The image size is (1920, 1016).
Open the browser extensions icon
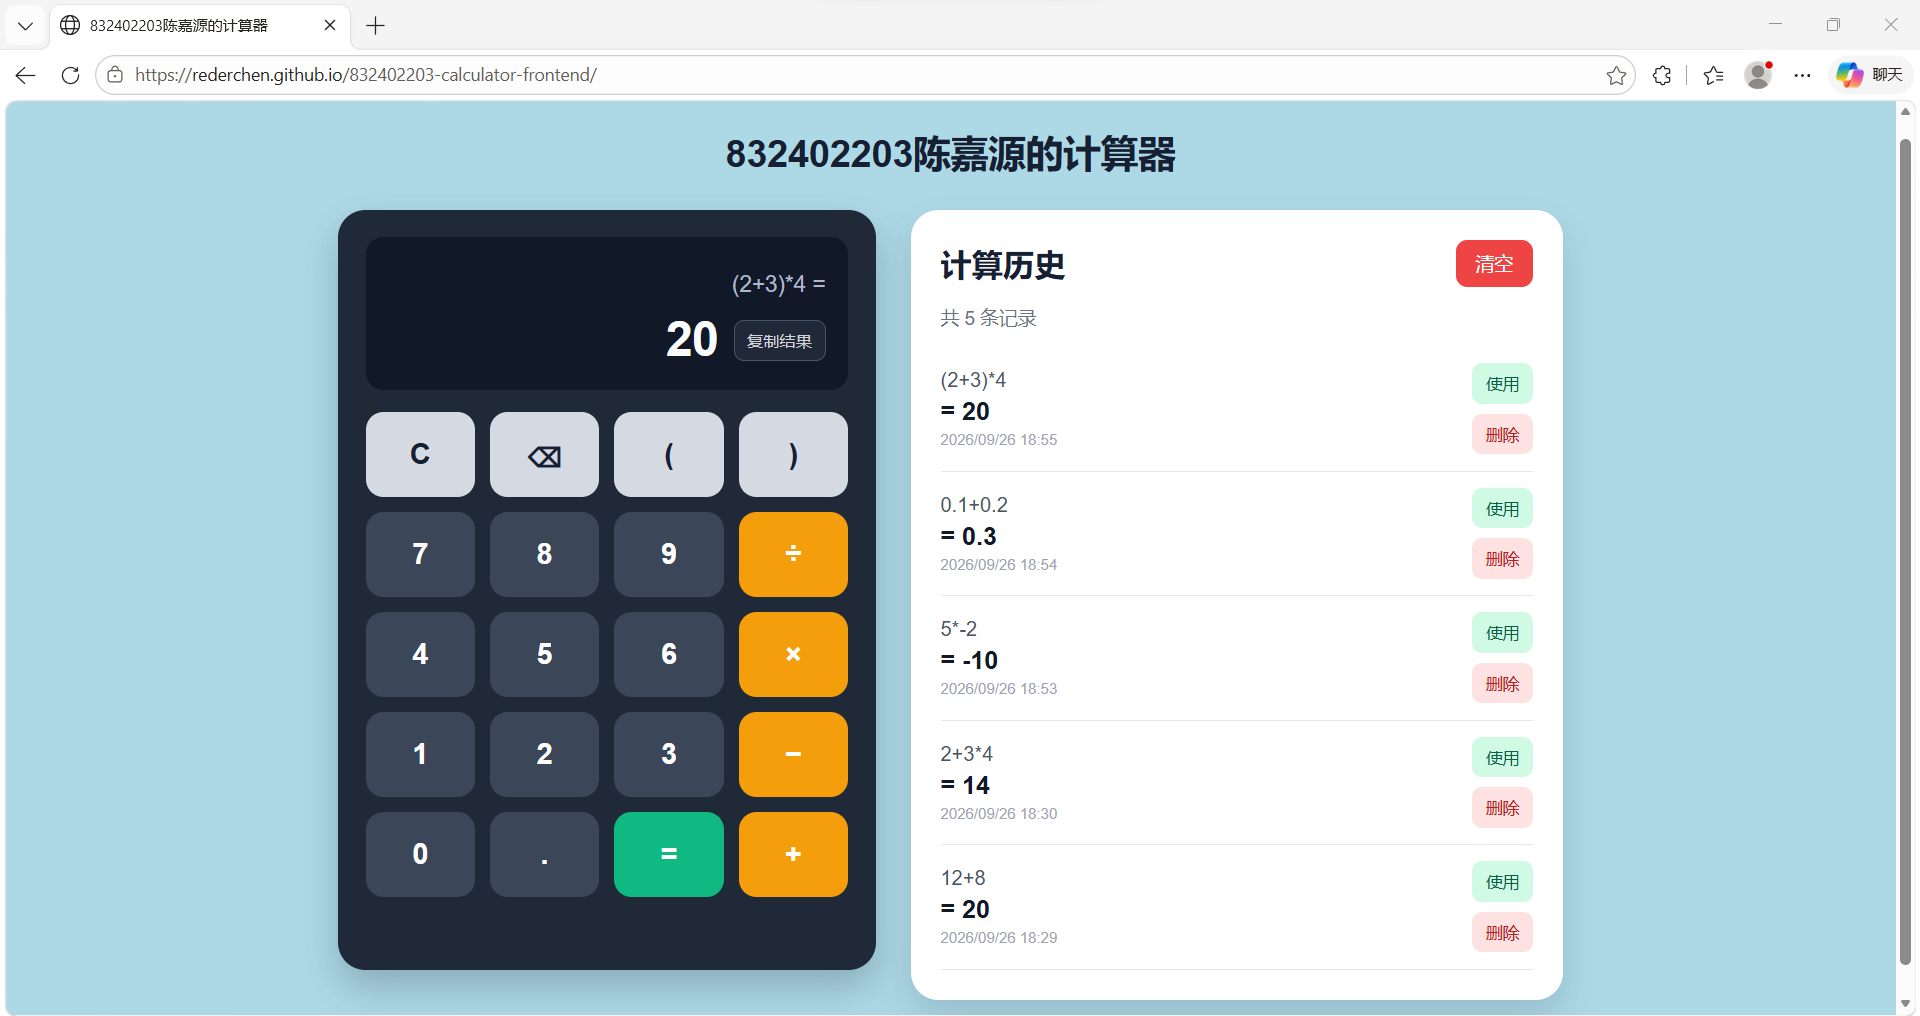point(1662,75)
